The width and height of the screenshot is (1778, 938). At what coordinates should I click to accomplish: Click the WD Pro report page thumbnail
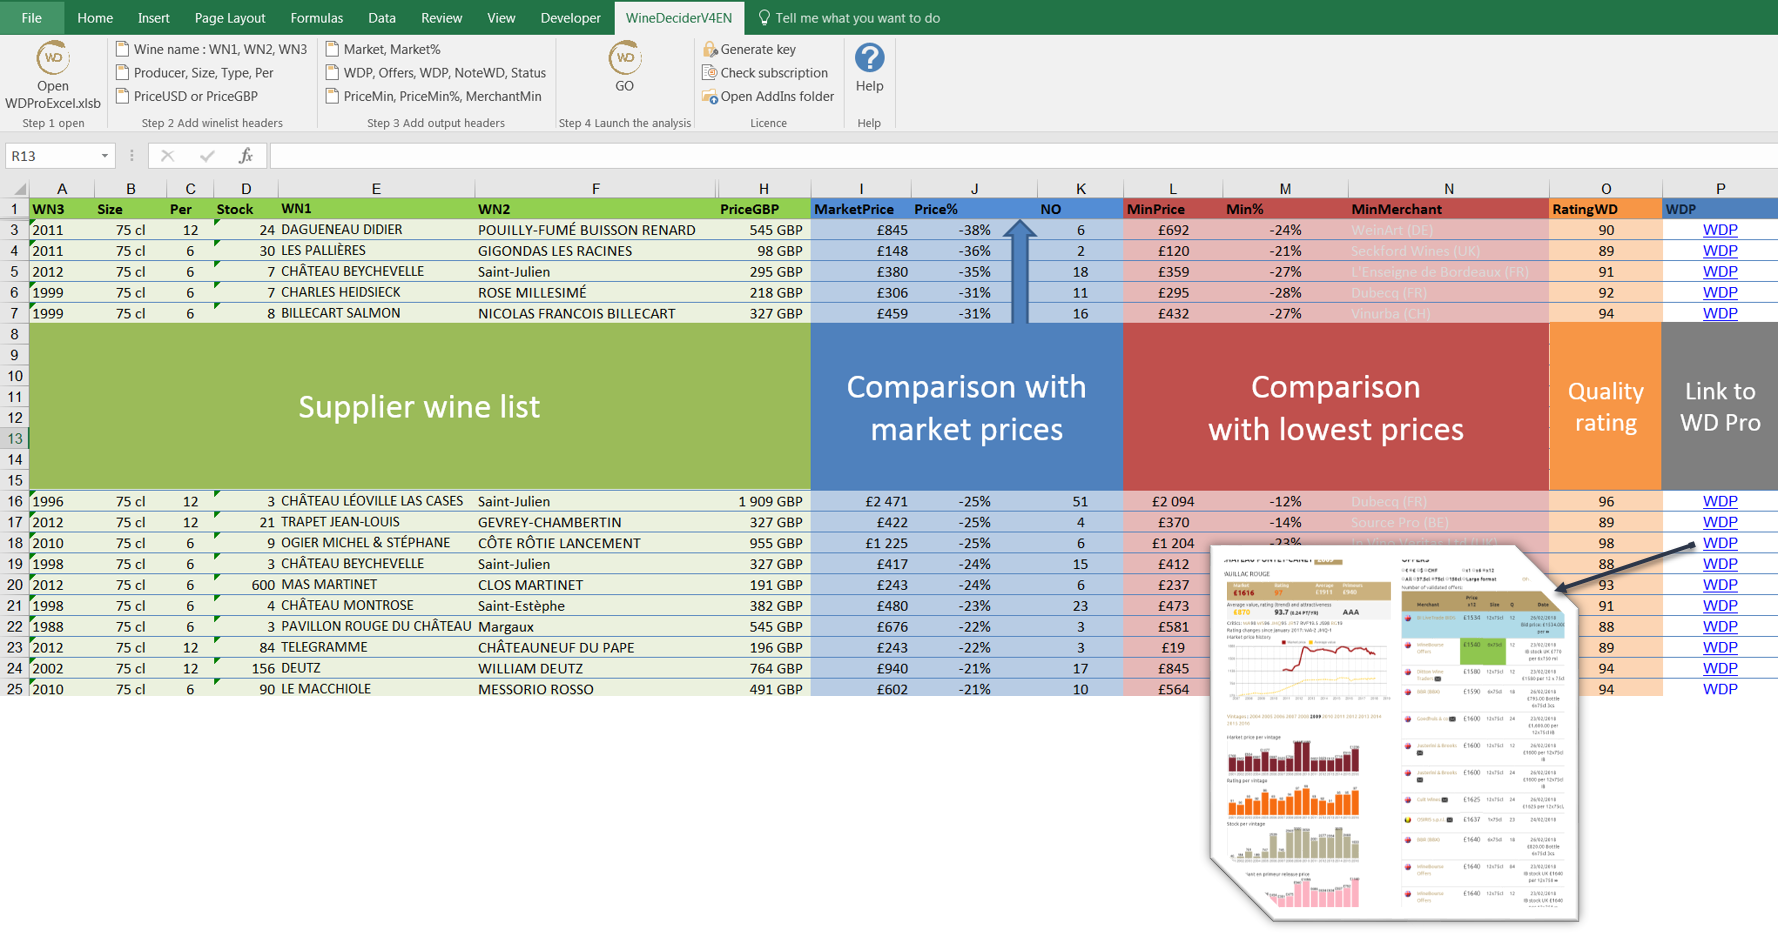pos(1394,734)
